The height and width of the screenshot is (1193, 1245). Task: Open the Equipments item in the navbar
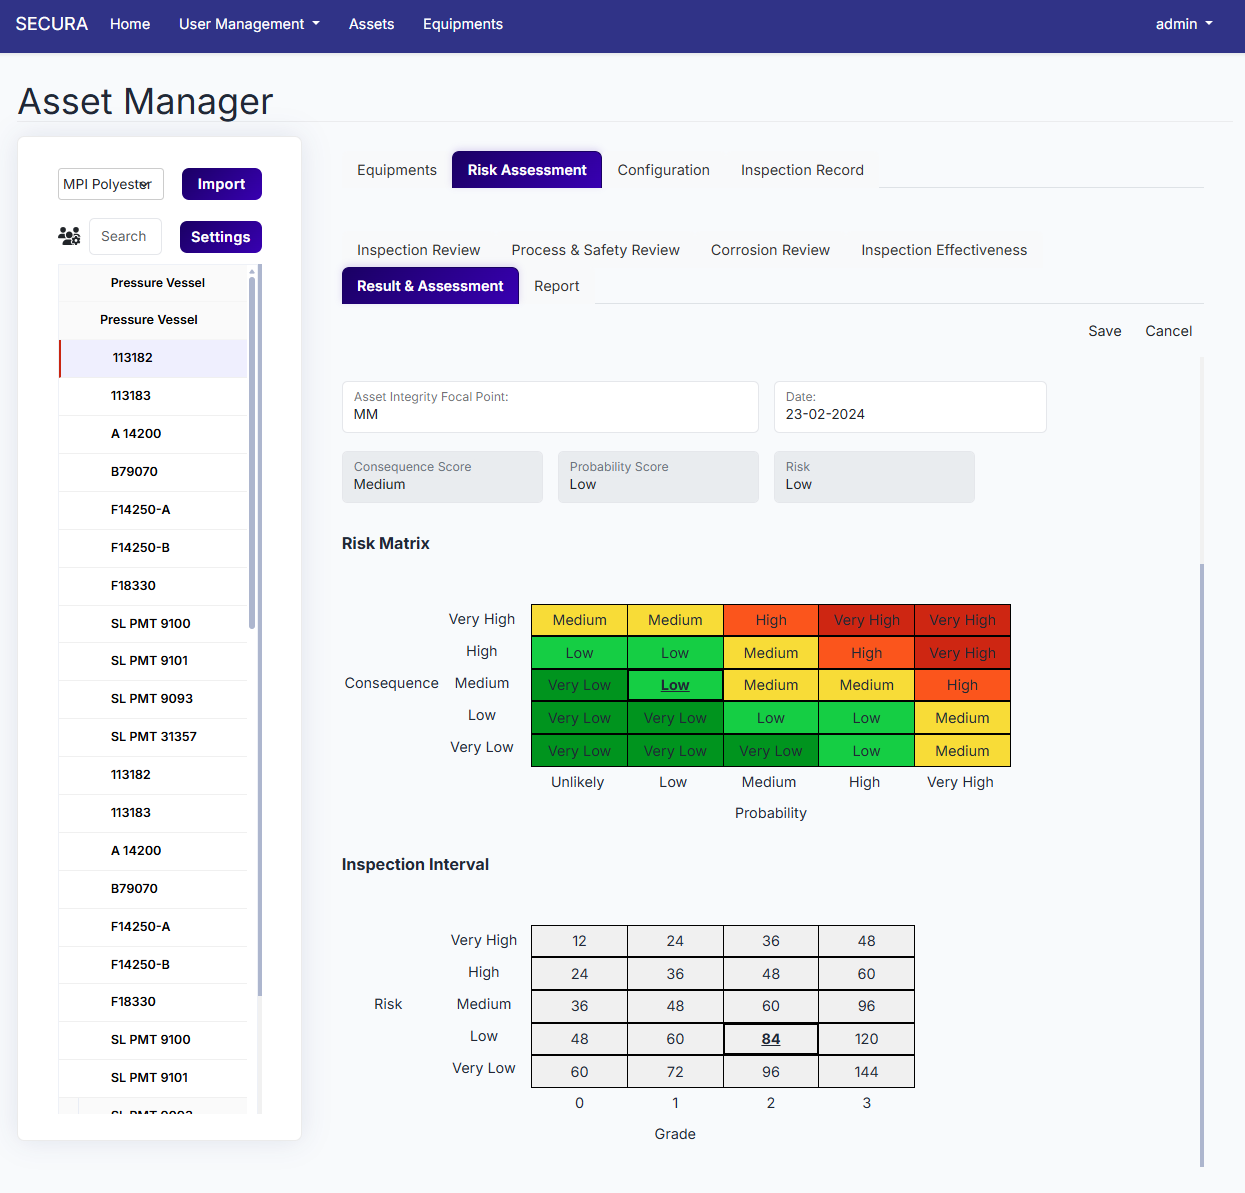tap(463, 24)
